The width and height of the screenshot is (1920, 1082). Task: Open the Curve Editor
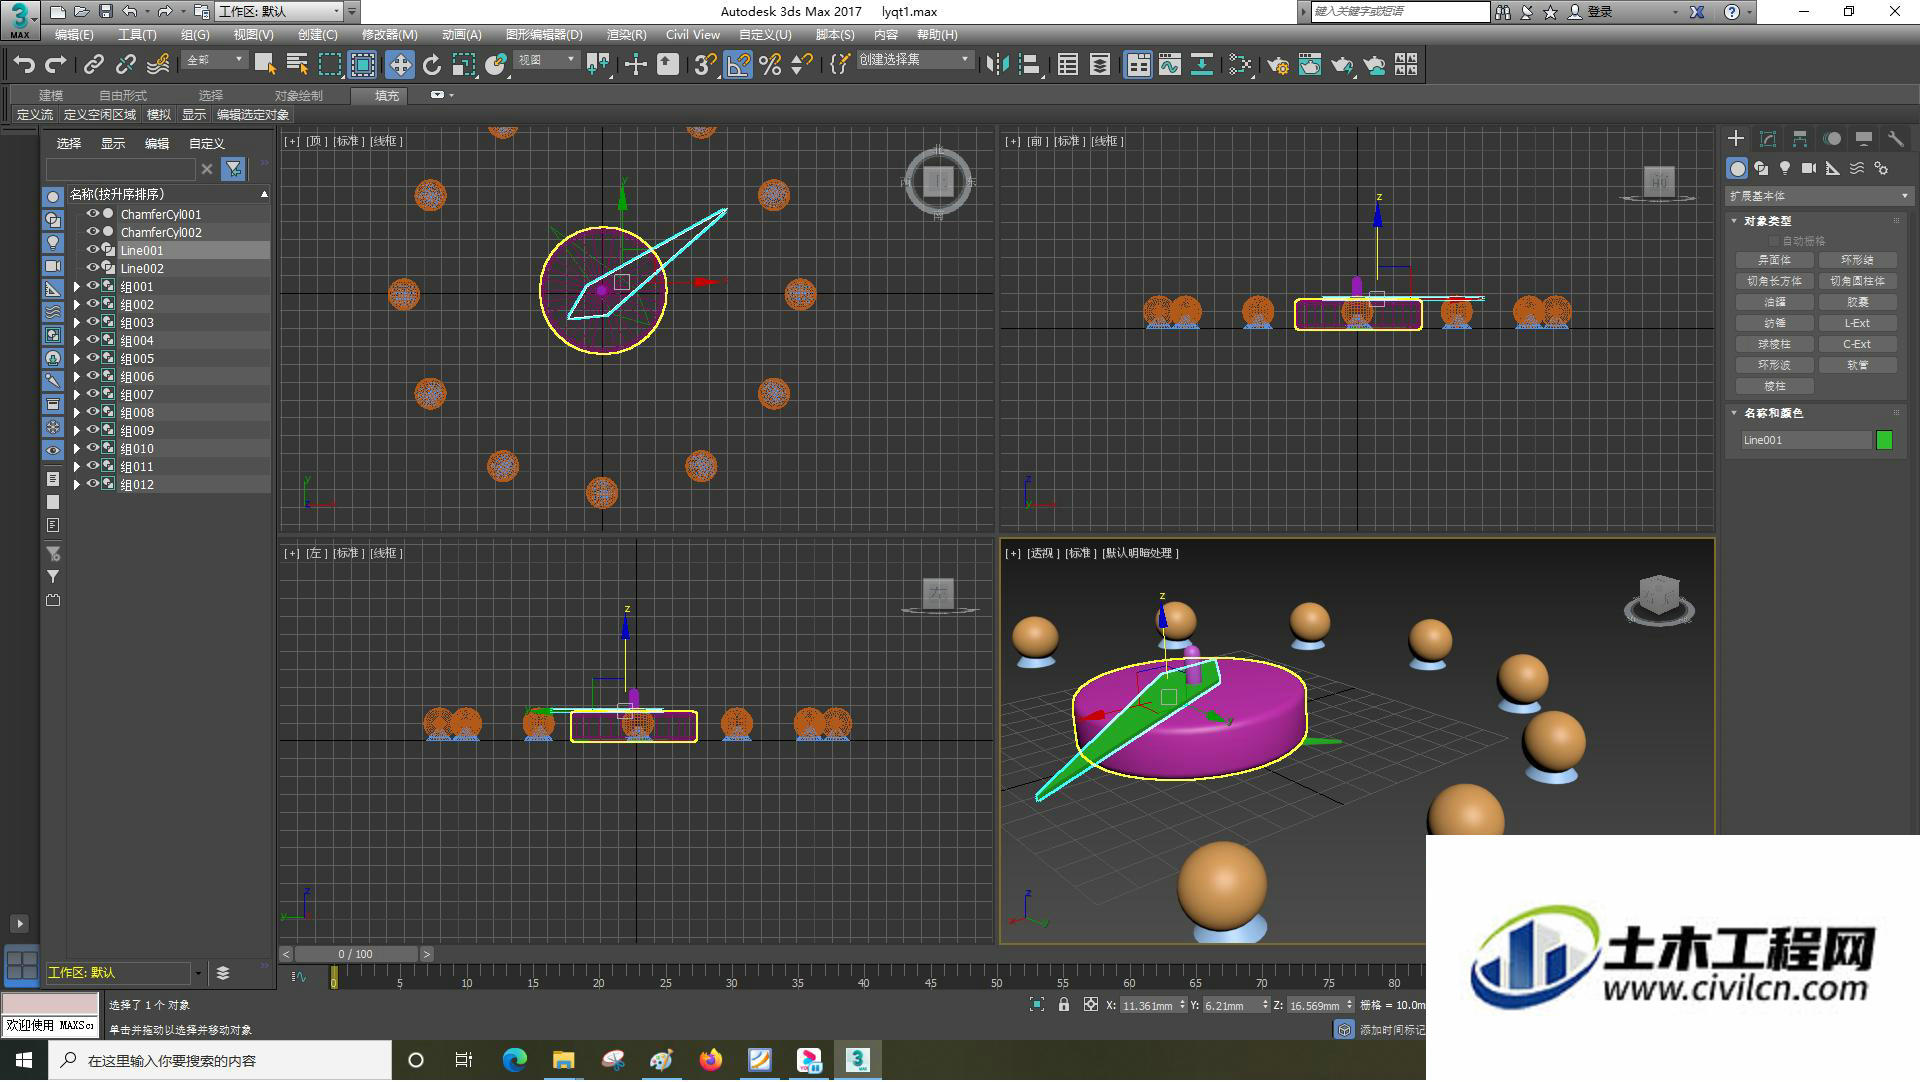pyautogui.click(x=1170, y=65)
